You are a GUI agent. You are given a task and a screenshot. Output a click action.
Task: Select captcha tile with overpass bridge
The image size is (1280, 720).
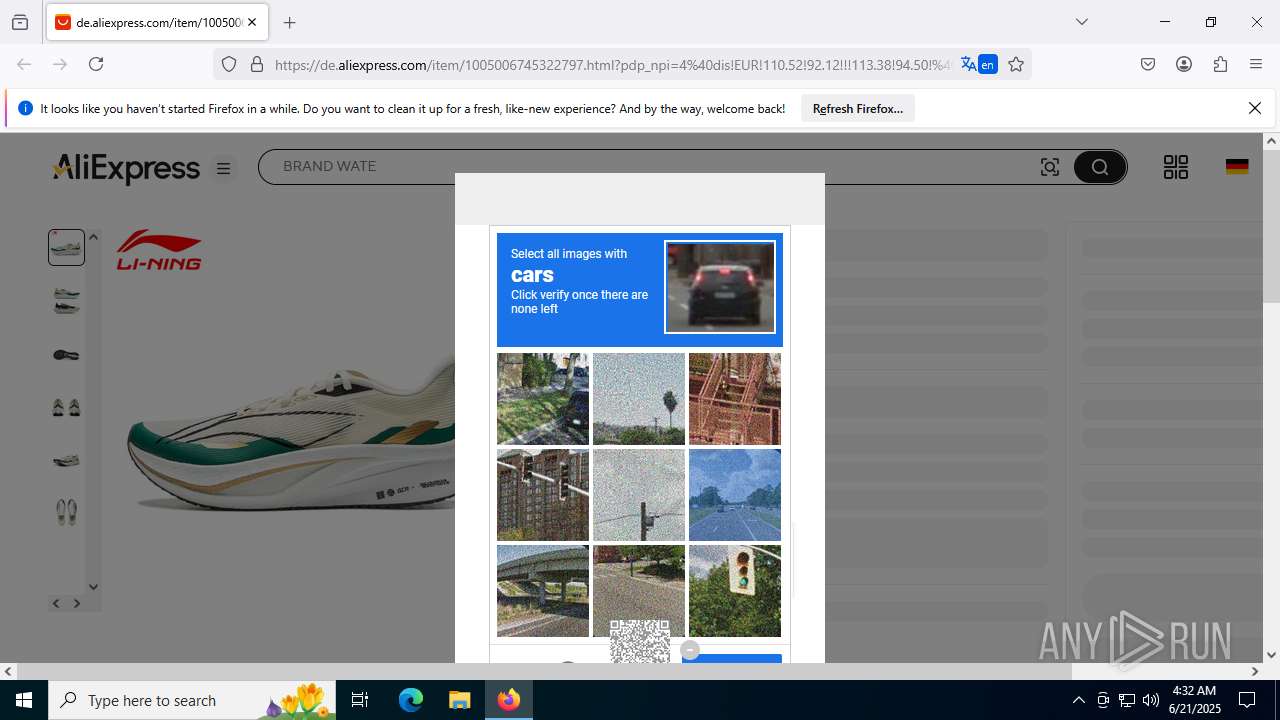[543, 591]
